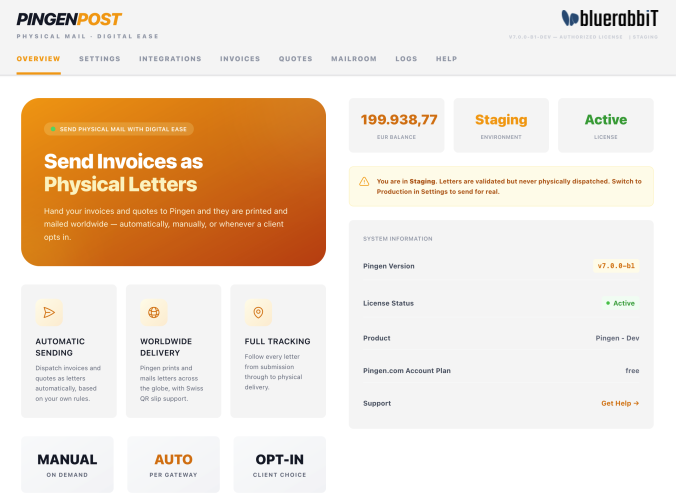Viewport: 676px width, 502px height.
Task: Click the 'Send Invoices as Physical Letters' heading
Action: pos(123,173)
